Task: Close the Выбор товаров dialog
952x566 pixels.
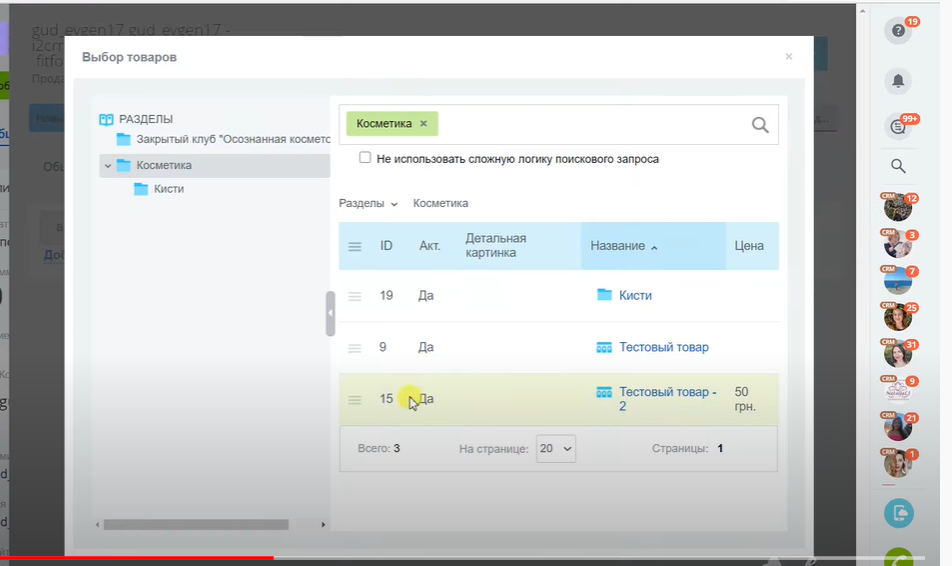Action: click(x=789, y=56)
